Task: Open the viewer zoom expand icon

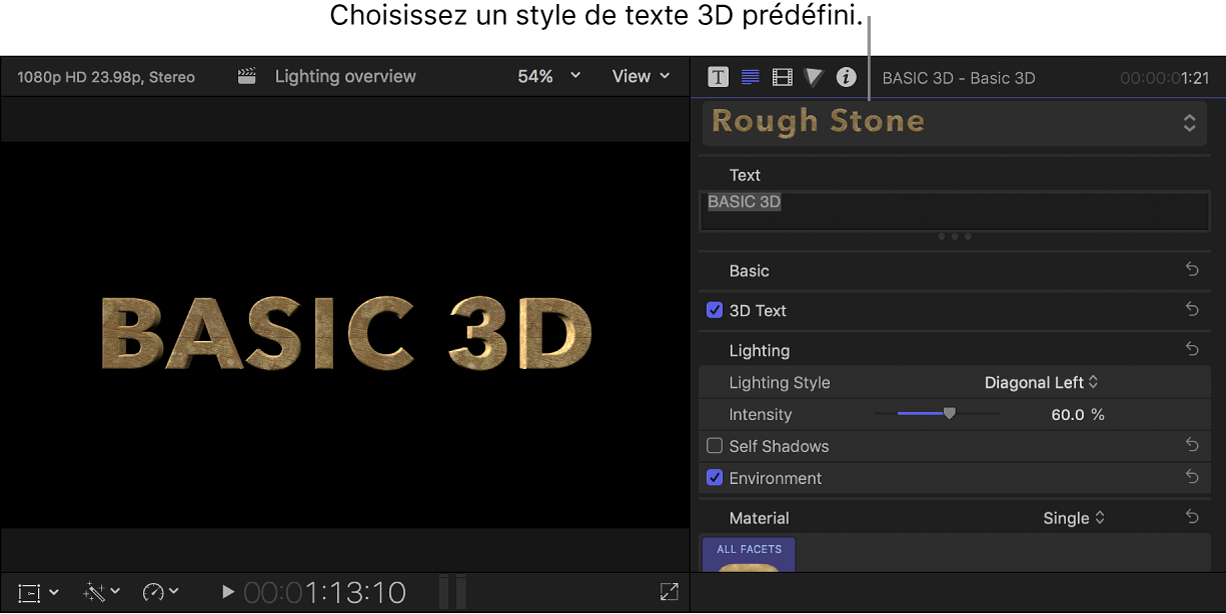Action: click(x=668, y=591)
